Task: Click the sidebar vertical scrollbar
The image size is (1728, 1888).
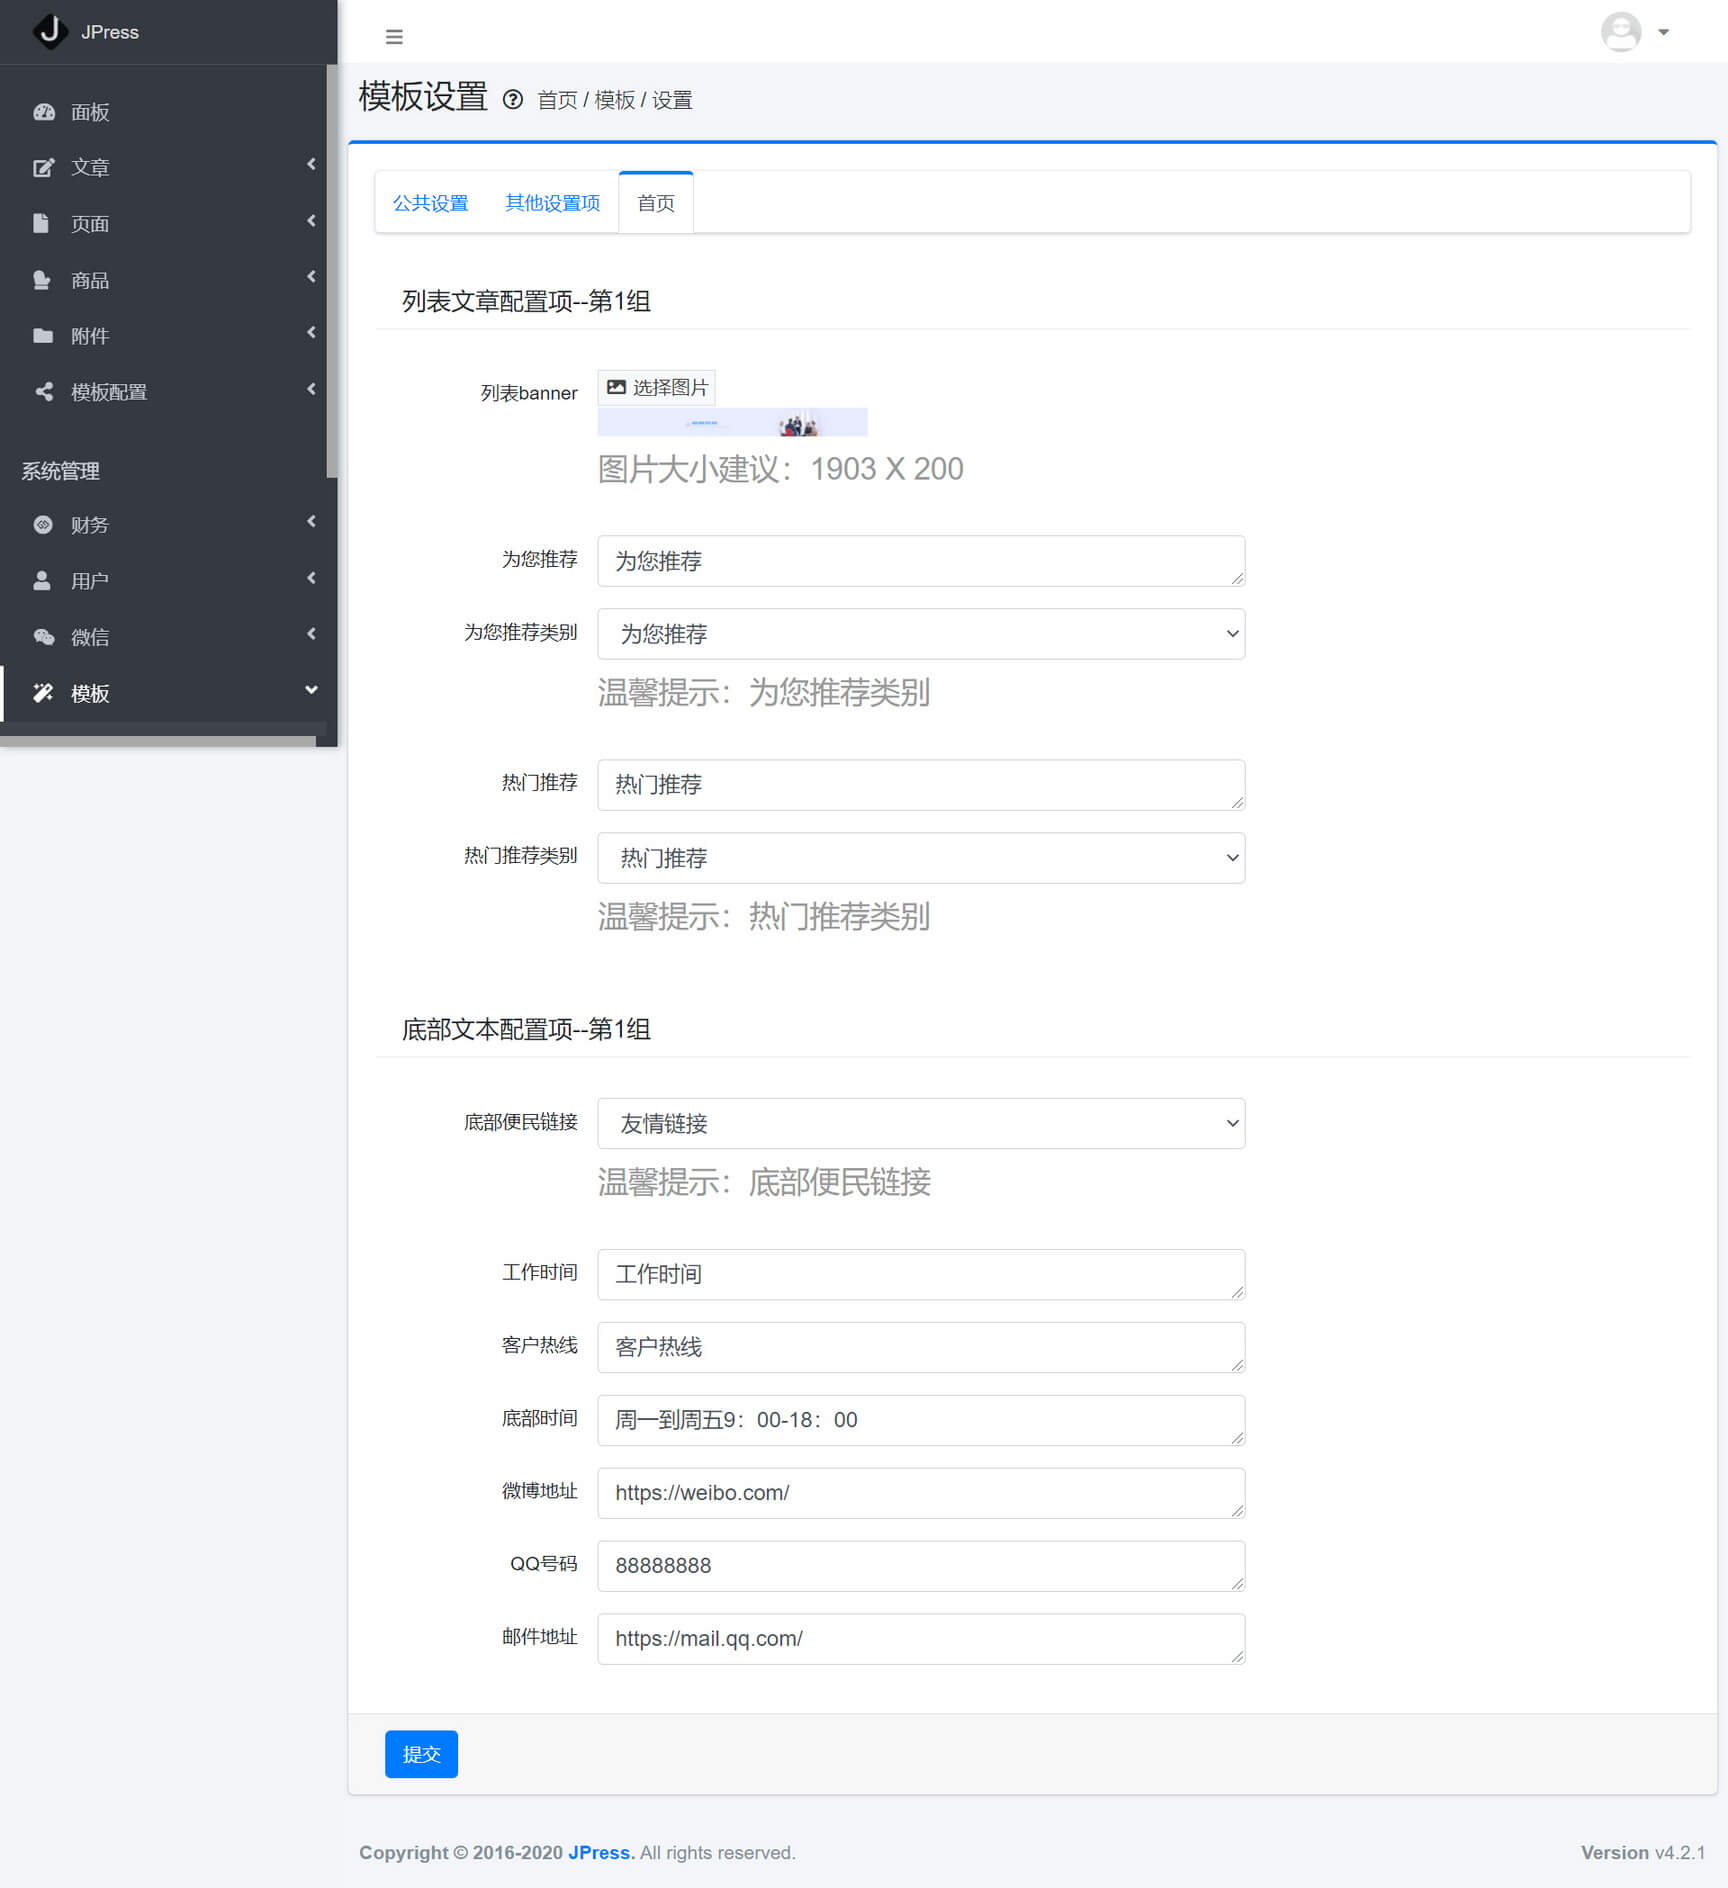Action: [x=332, y=272]
